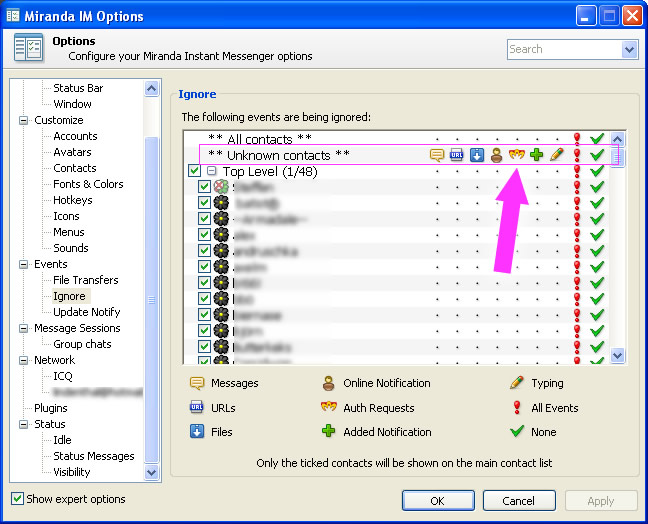Open Update Notify options page
The height and width of the screenshot is (524, 648).
point(87,312)
